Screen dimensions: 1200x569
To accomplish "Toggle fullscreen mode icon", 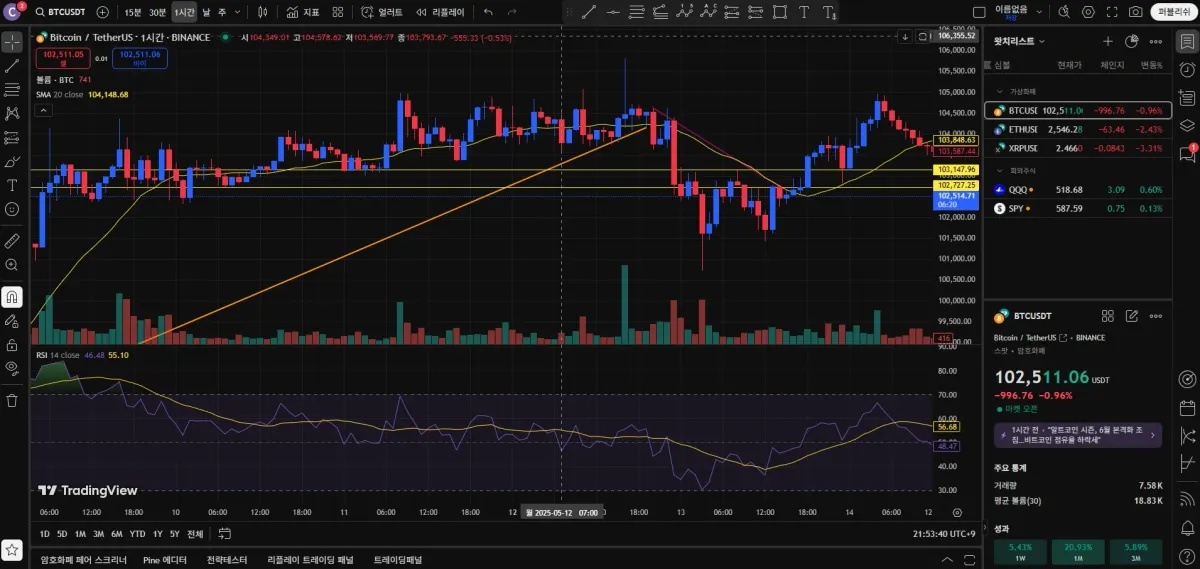I will pos(1112,12).
